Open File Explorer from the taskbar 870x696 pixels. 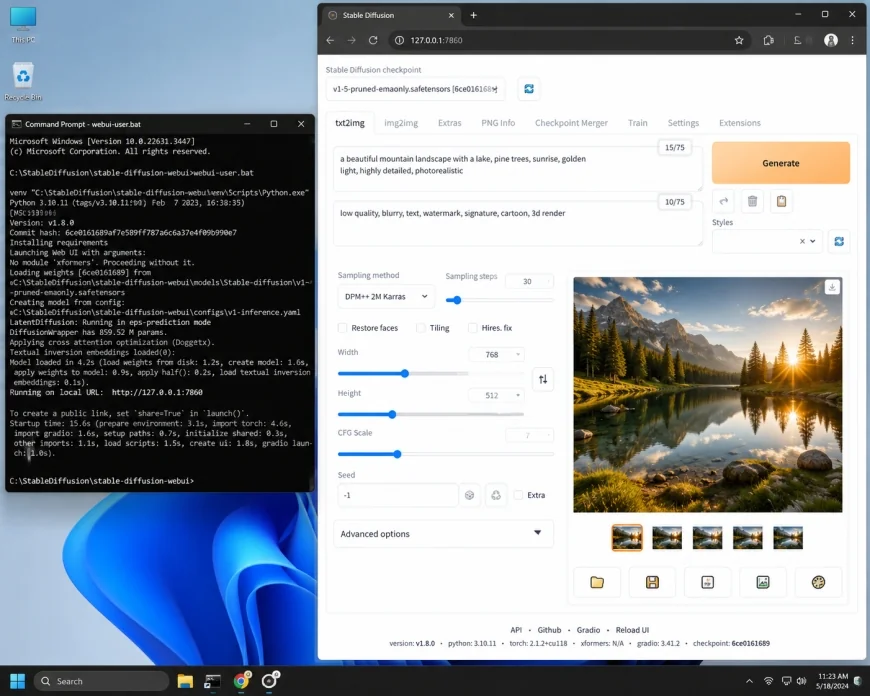click(x=185, y=681)
